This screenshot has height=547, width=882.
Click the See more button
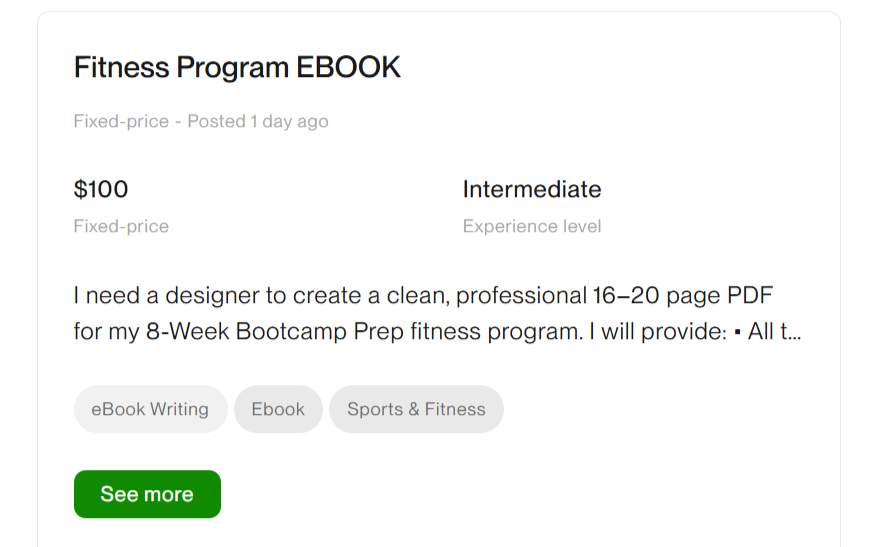coord(147,494)
